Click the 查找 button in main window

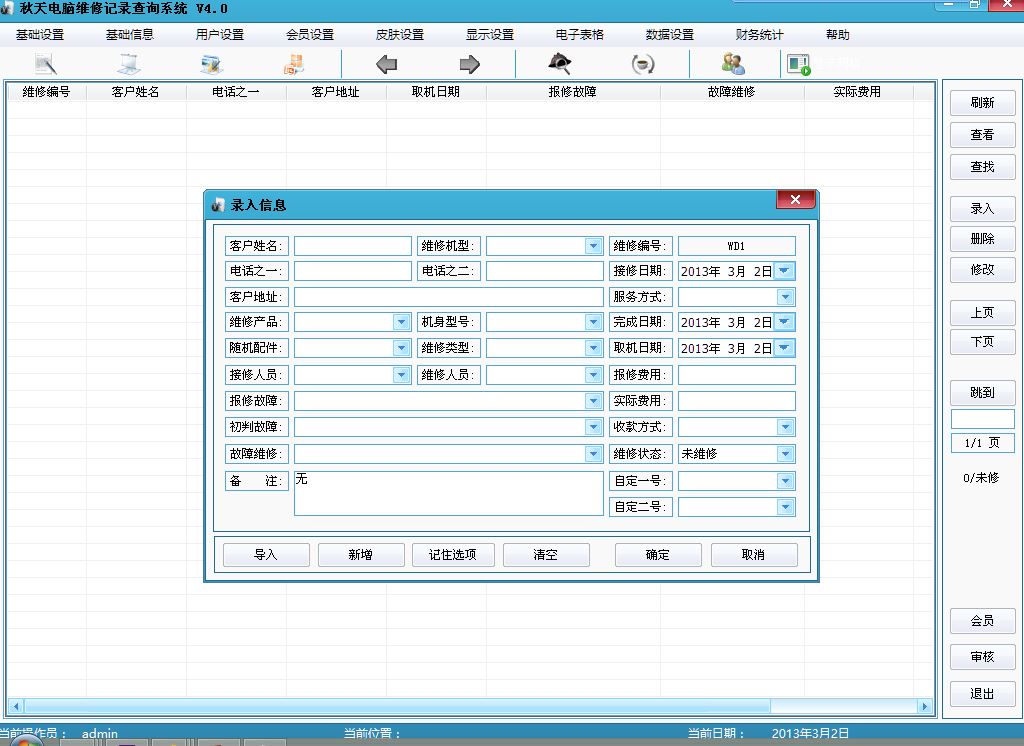point(982,167)
